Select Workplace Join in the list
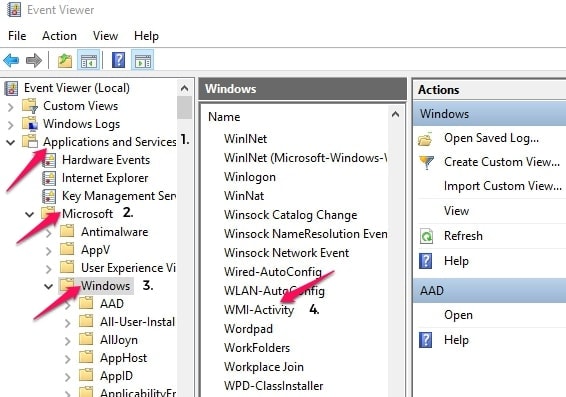 (x=264, y=367)
